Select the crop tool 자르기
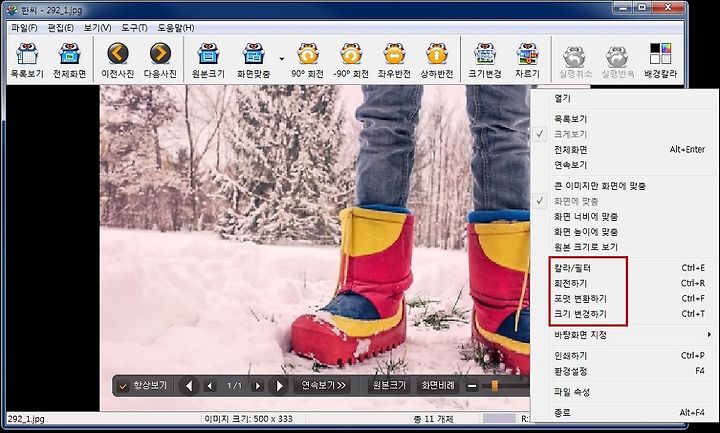 tap(527, 60)
